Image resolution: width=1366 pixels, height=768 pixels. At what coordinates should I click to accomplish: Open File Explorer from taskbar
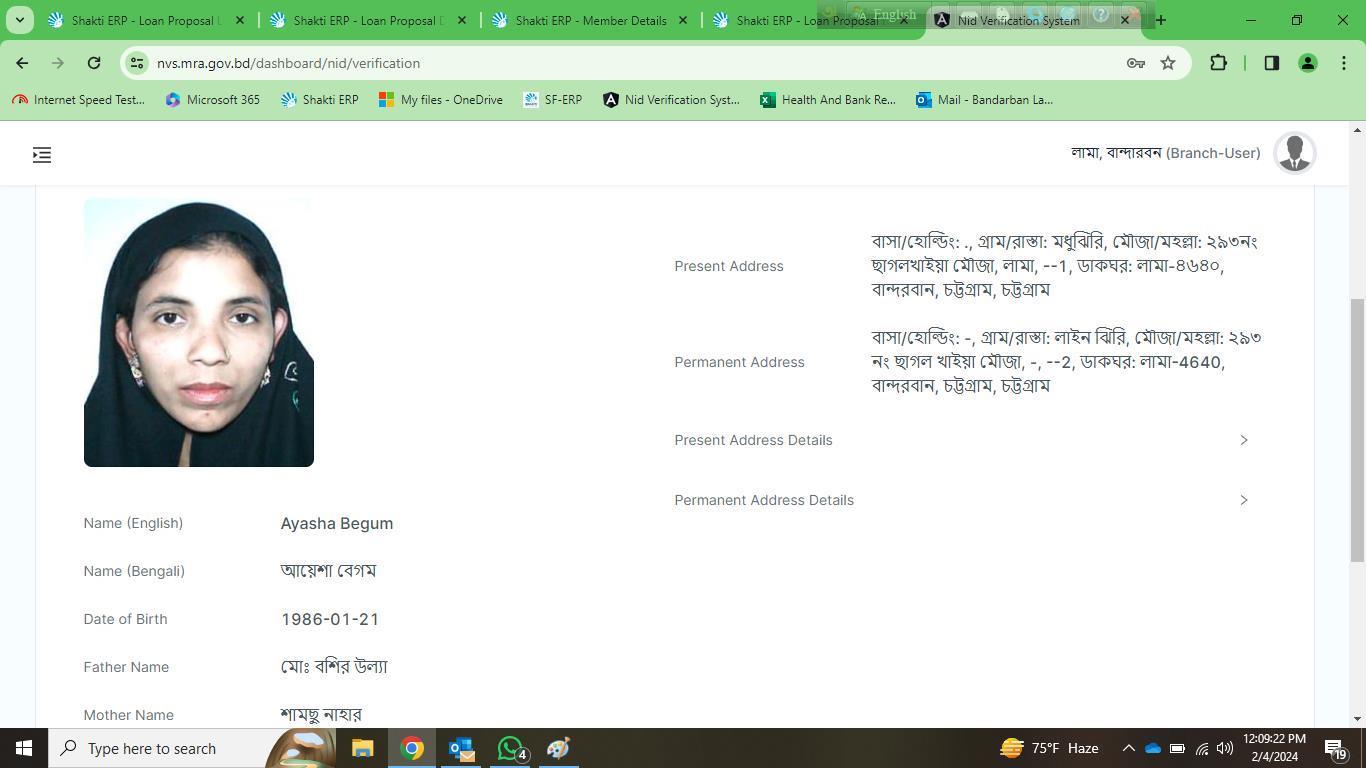click(x=362, y=748)
